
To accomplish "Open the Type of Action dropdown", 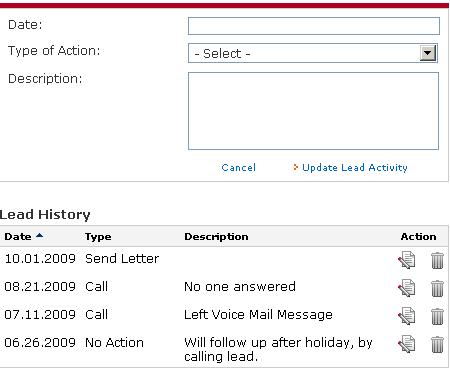I will pos(313,53).
